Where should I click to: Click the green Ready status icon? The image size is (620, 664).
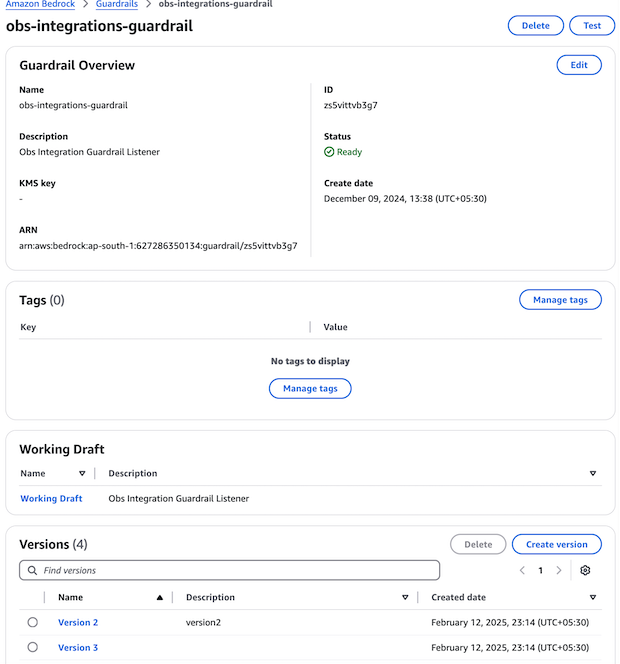329,152
